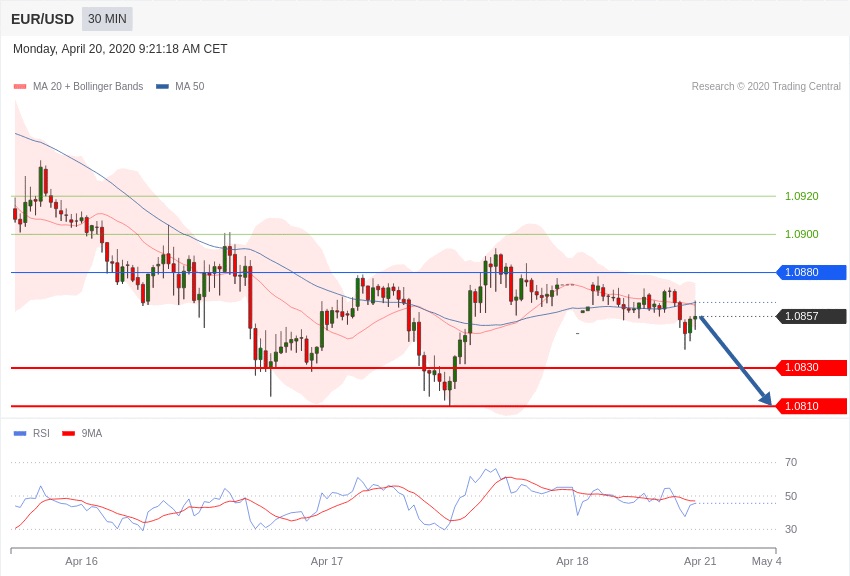Image resolution: width=850 pixels, height=576 pixels.
Task: Click the RSI 50 axis value
Action: 791,496
